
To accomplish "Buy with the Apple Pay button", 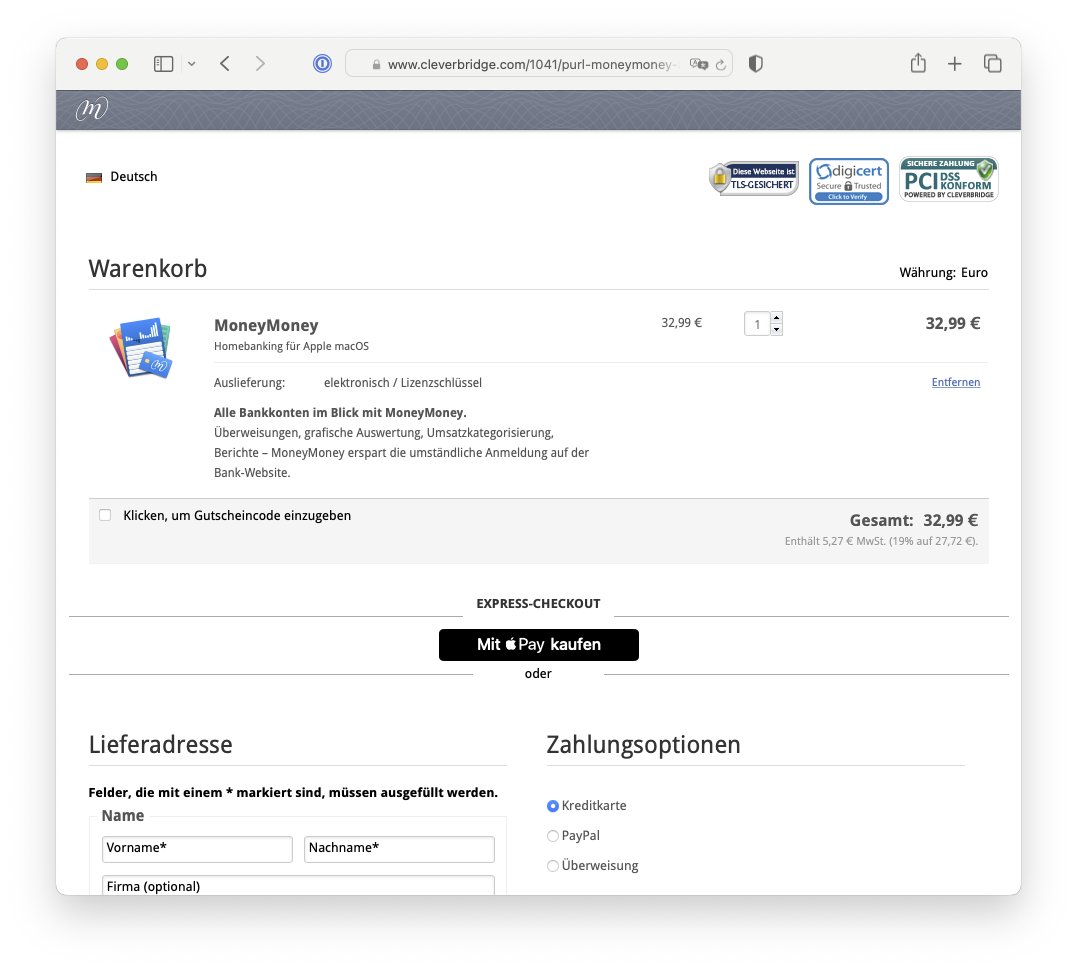I will [538, 645].
